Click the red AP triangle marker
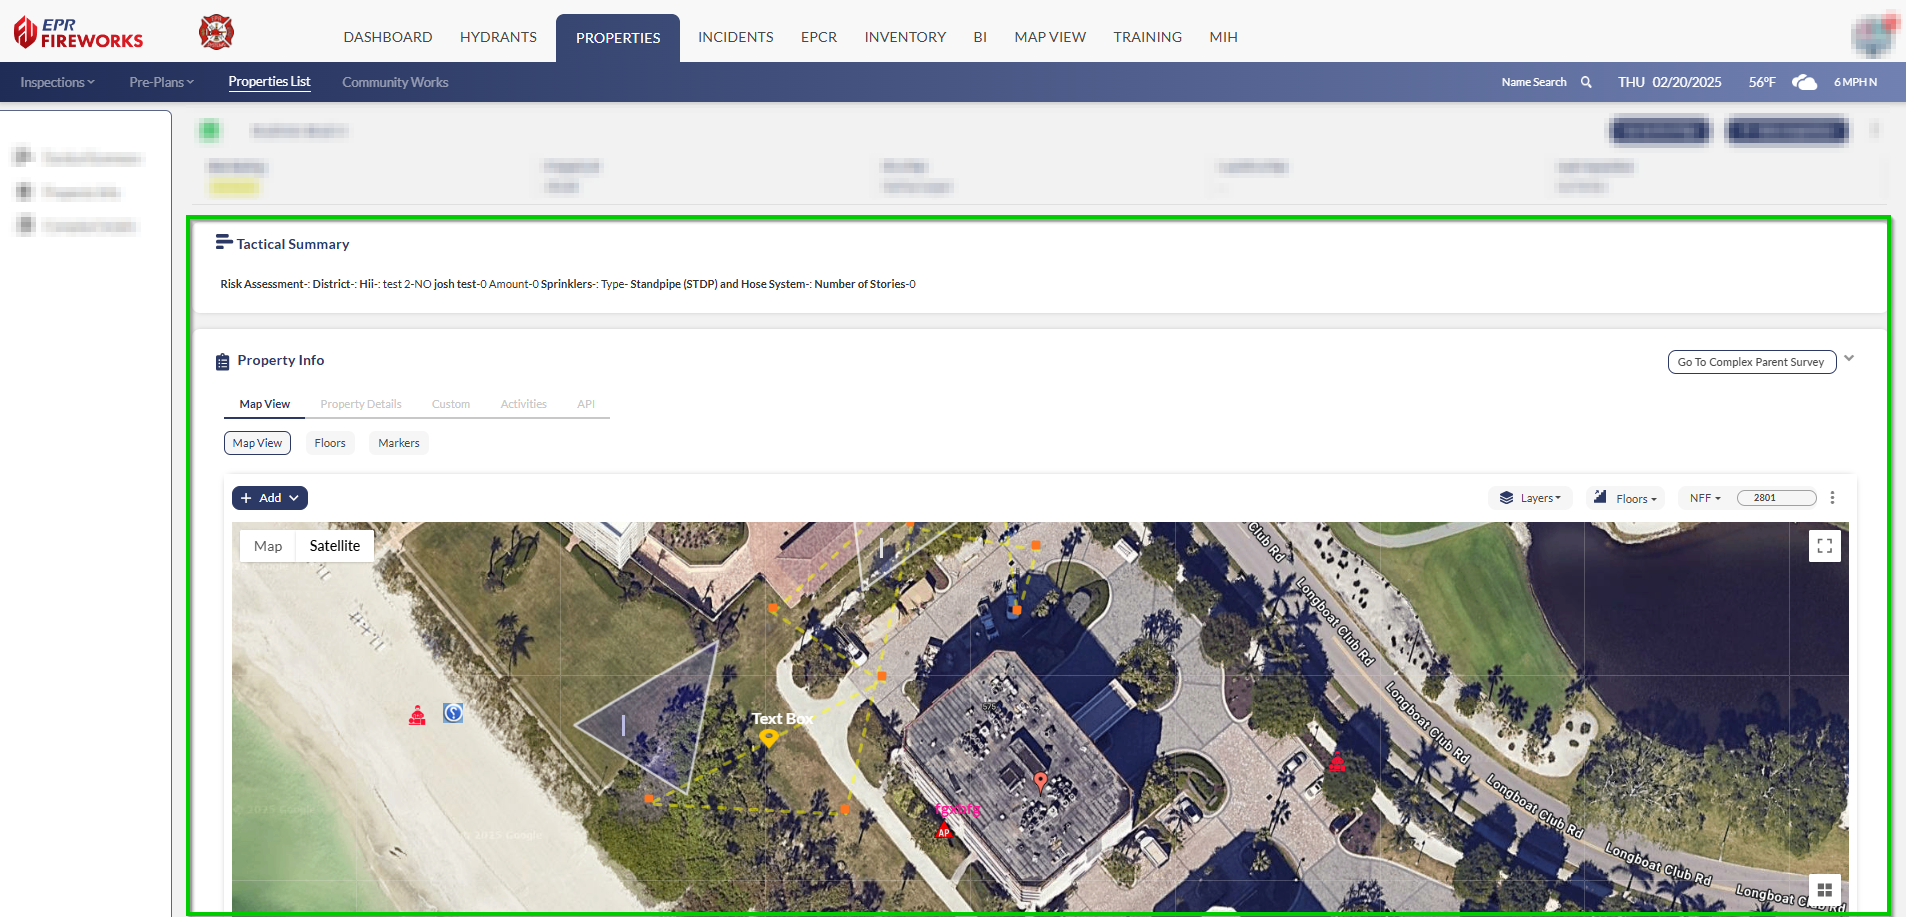This screenshot has width=1906, height=917. [943, 830]
